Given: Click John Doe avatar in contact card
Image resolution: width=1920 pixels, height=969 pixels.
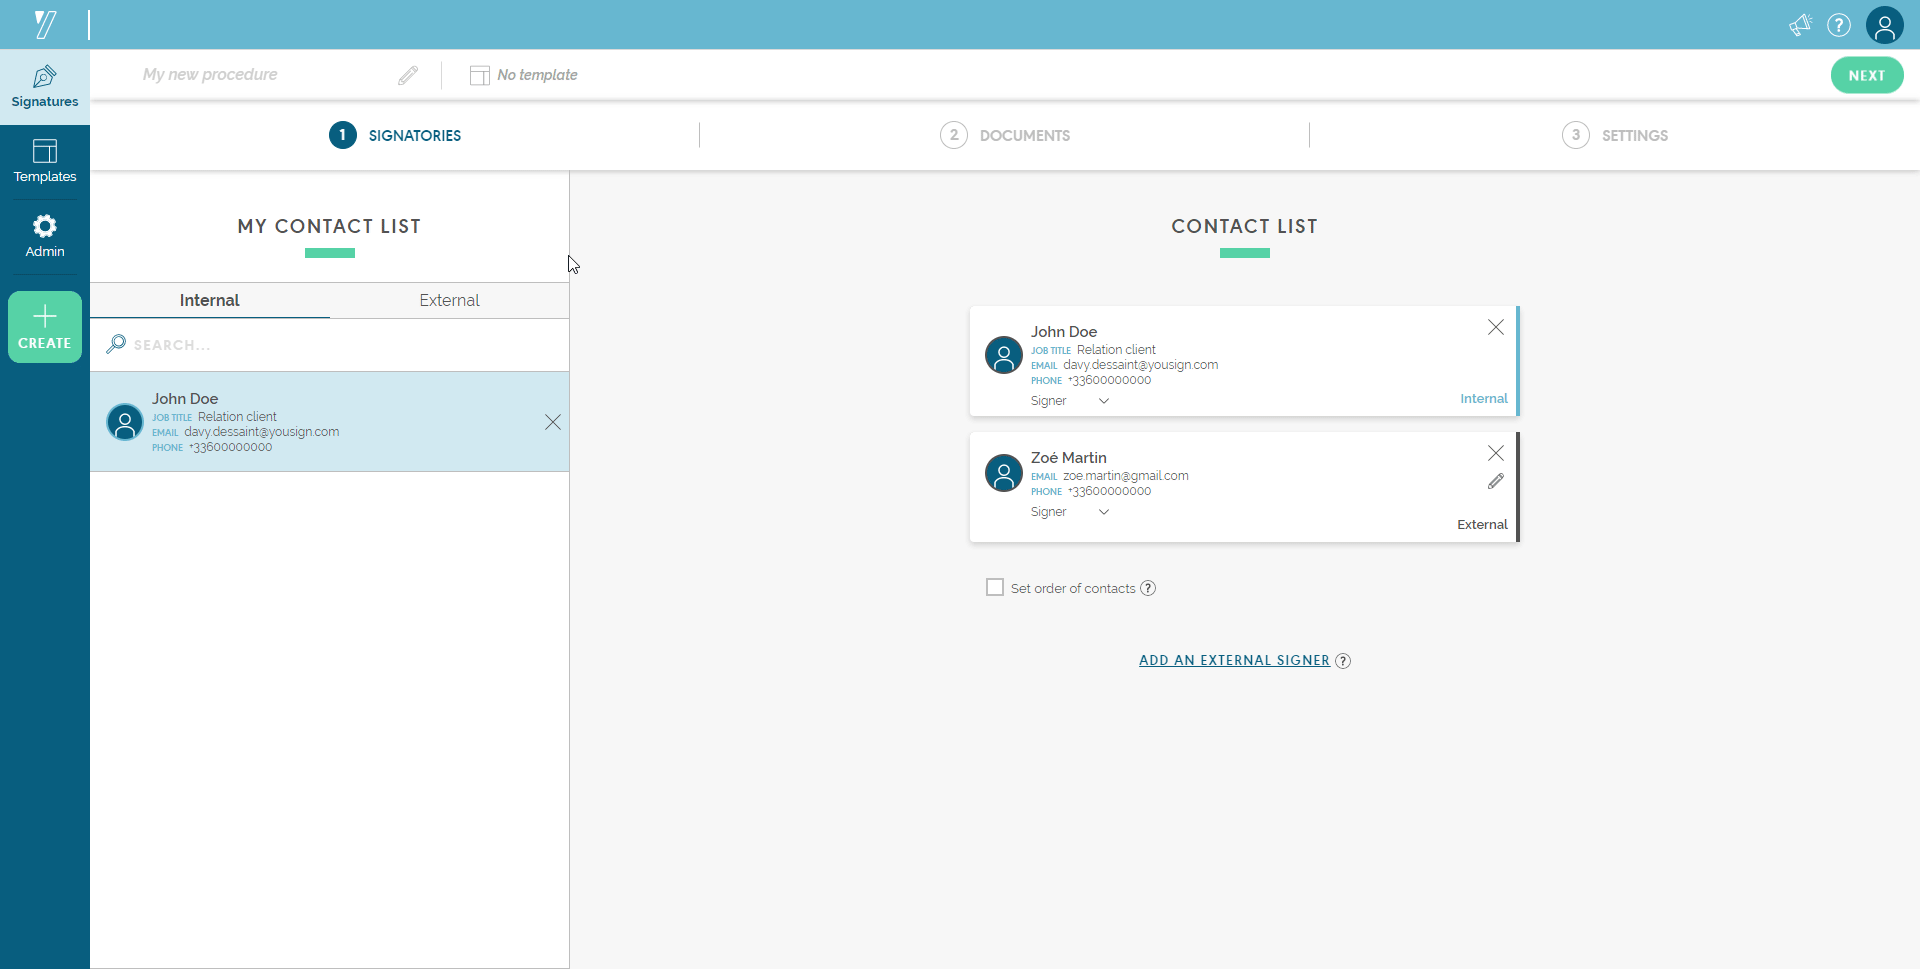Looking at the screenshot, I should [x=1004, y=355].
